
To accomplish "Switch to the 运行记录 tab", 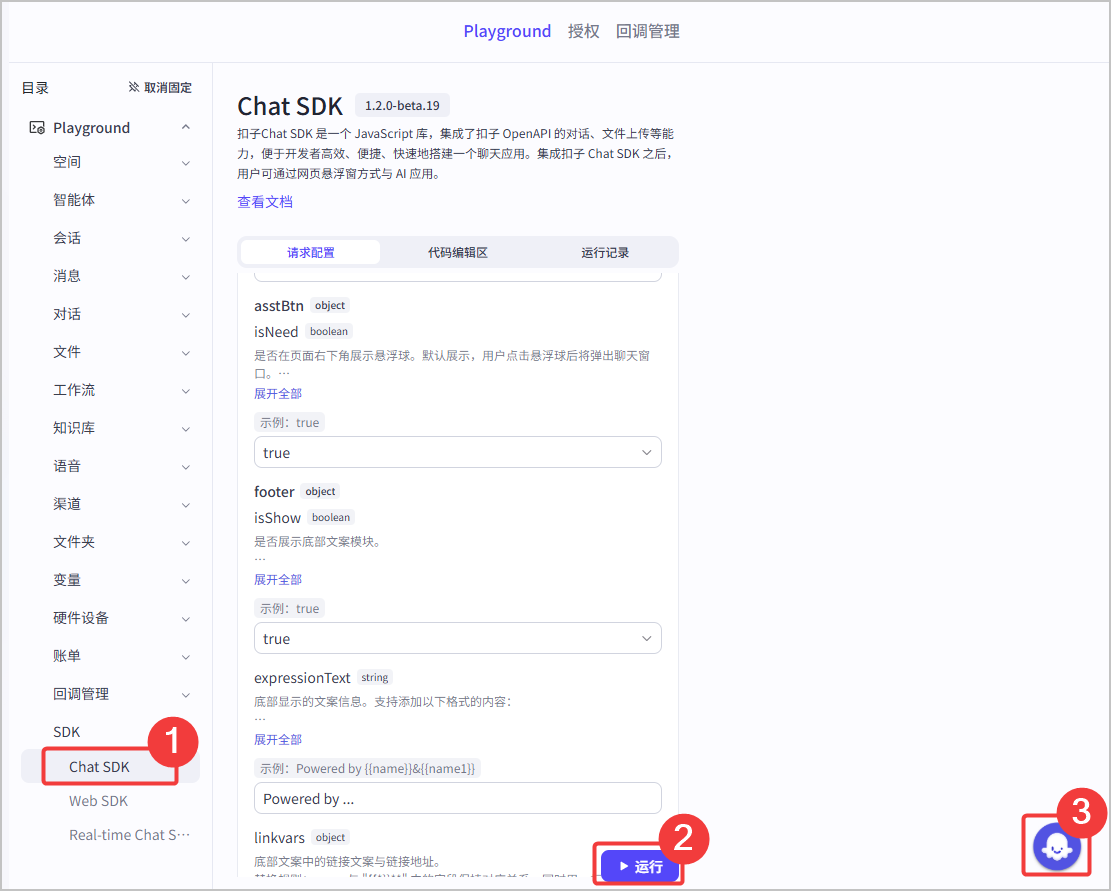I will [604, 252].
